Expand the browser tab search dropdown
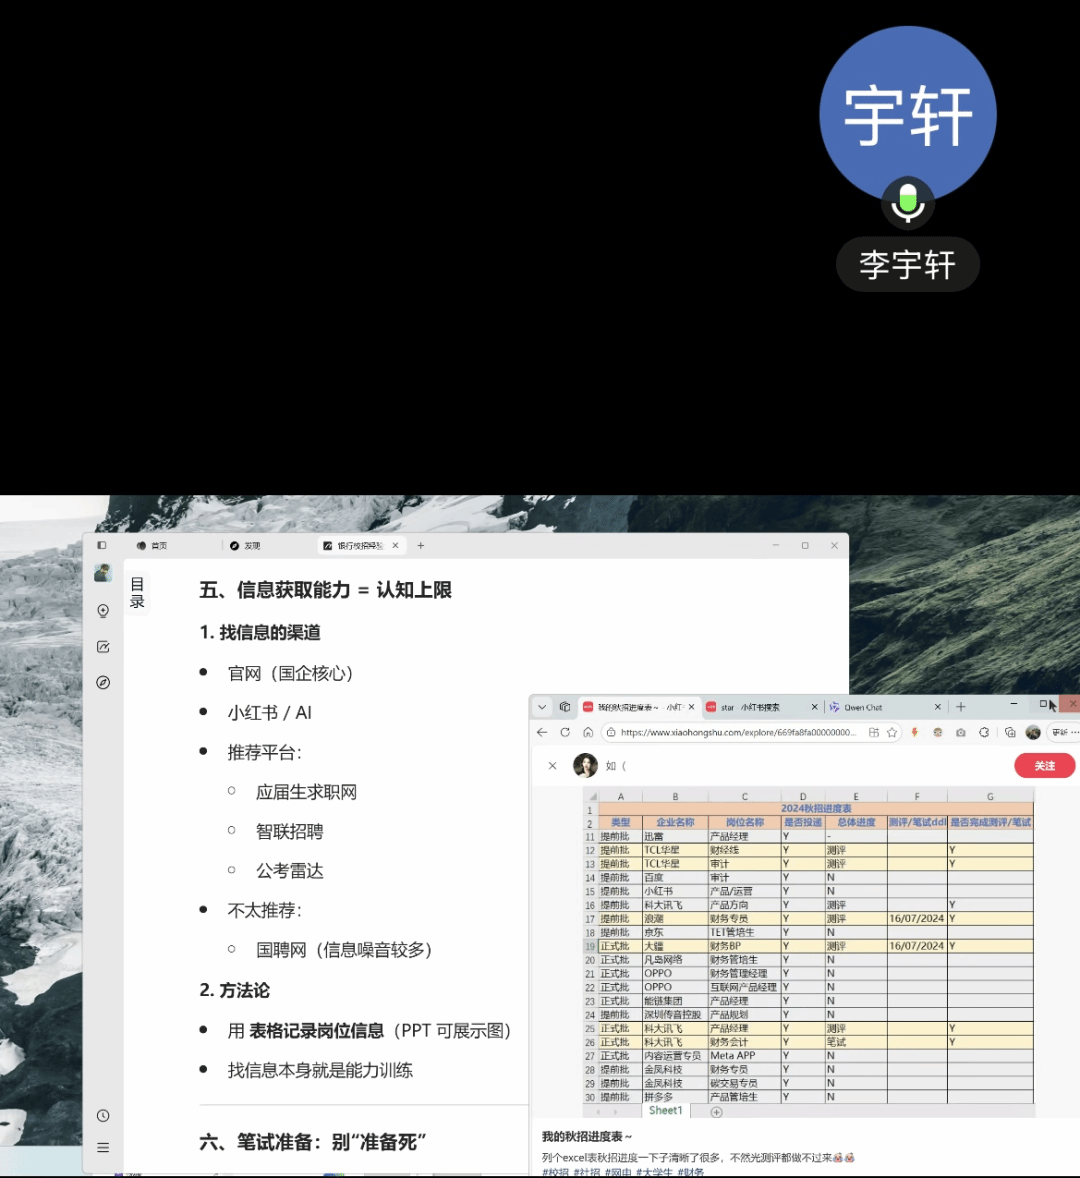1080x1178 pixels. tap(542, 707)
